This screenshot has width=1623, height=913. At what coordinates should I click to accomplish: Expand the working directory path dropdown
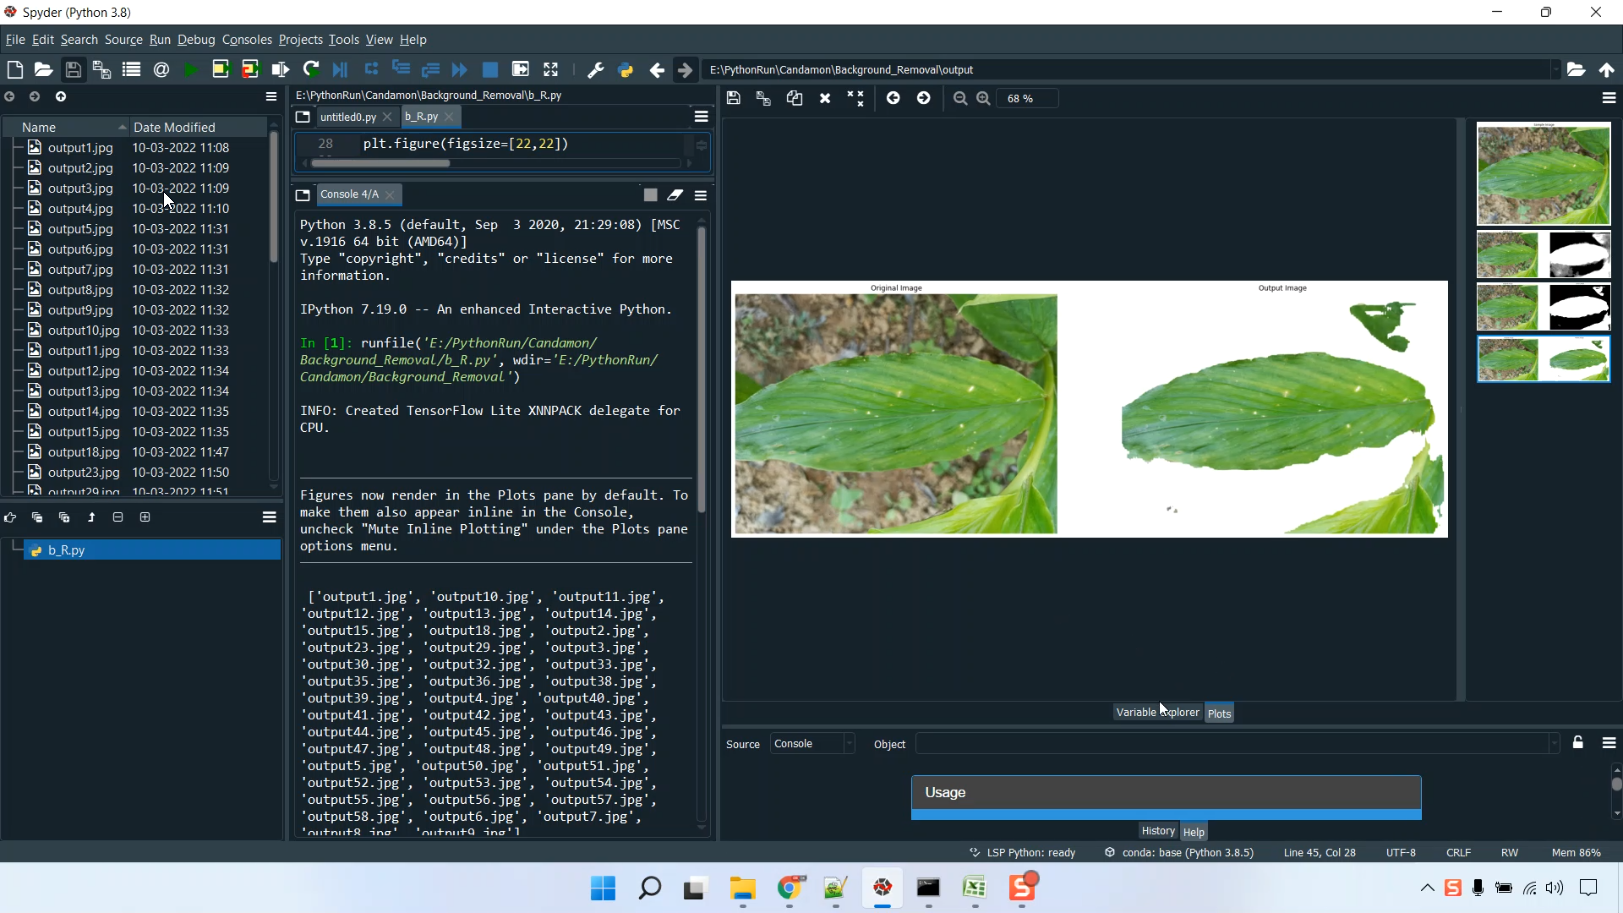pos(1554,70)
